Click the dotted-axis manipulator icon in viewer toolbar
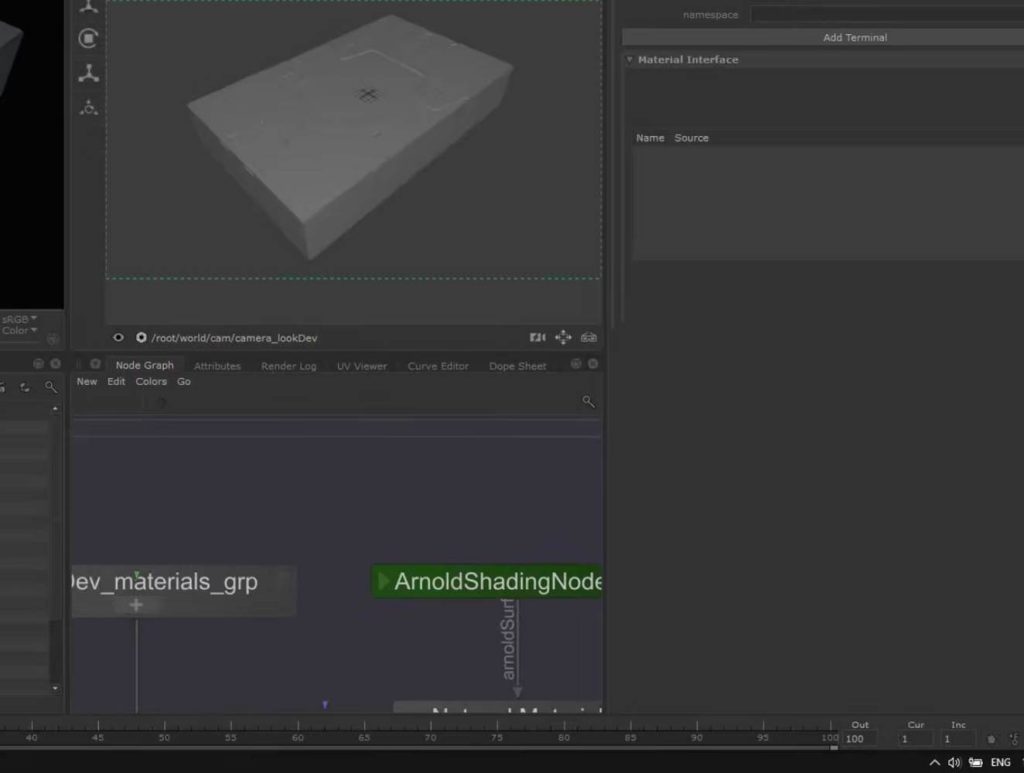 tap(89, 107)
